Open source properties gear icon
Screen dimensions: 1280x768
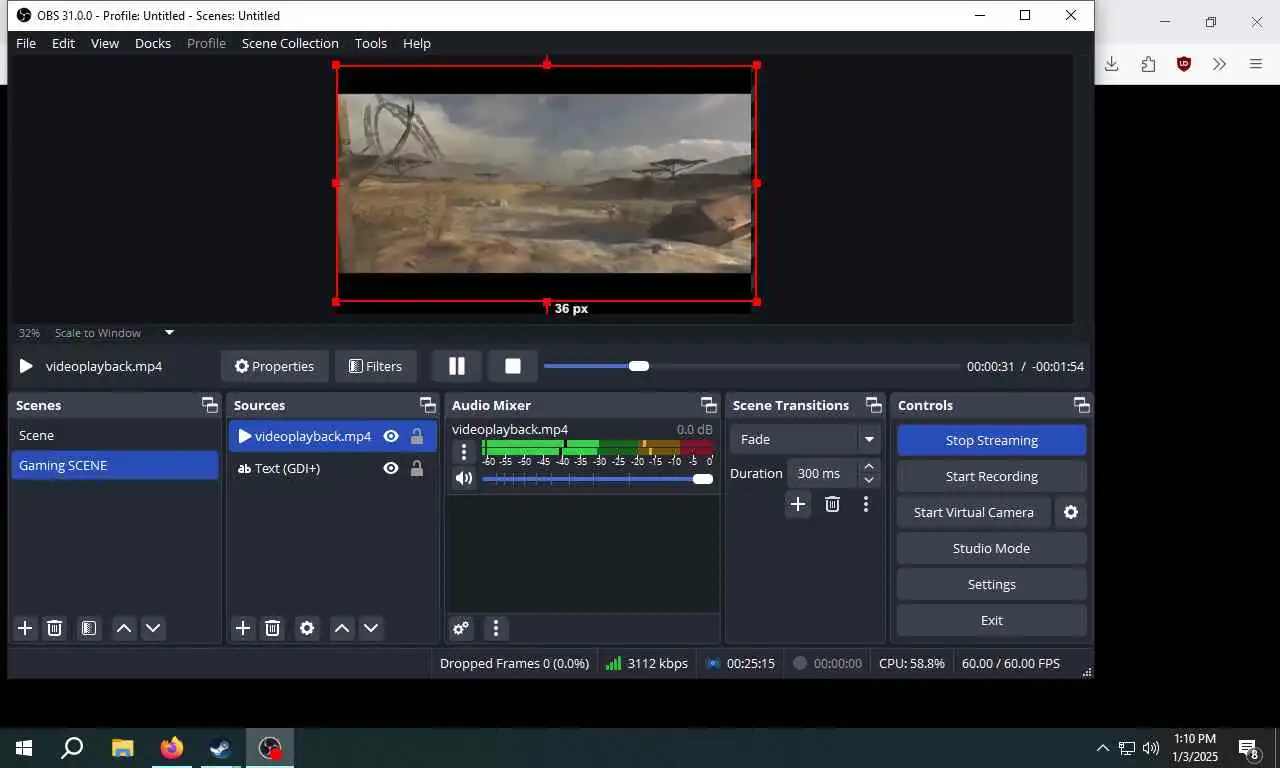307,628
